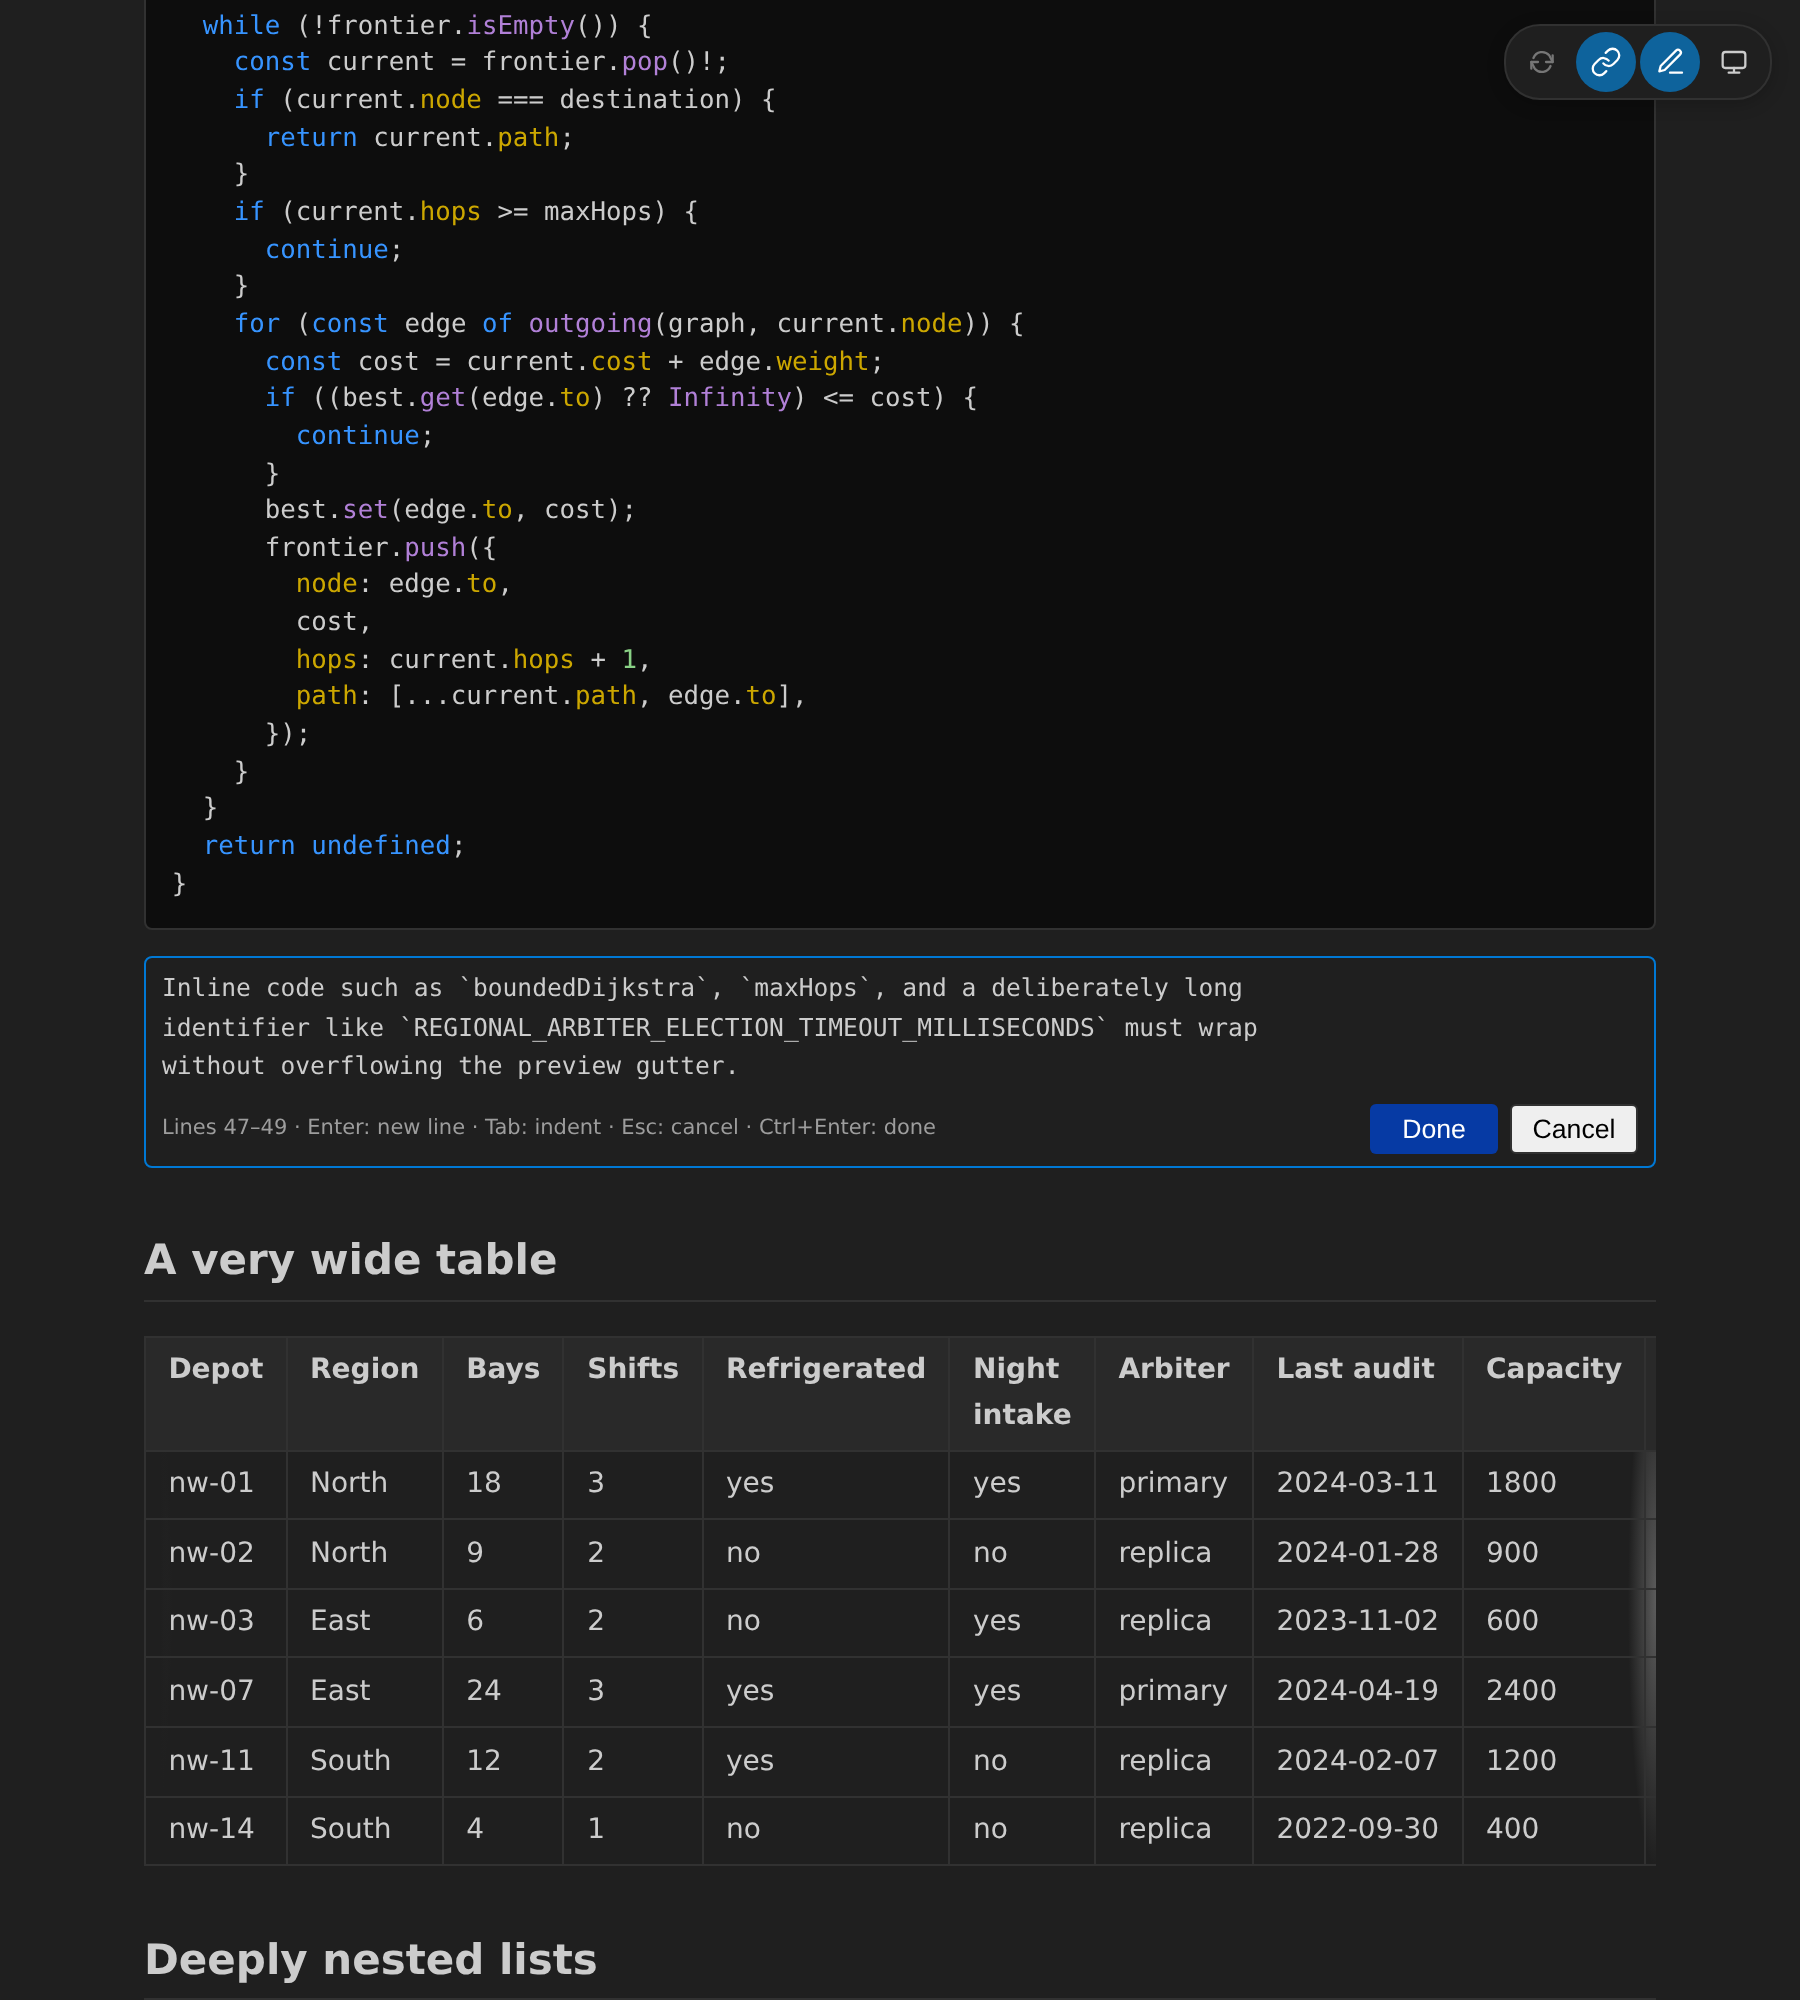
Task: Click the 2022-09-30 audit date cell
Action: click(1358, 1829)
